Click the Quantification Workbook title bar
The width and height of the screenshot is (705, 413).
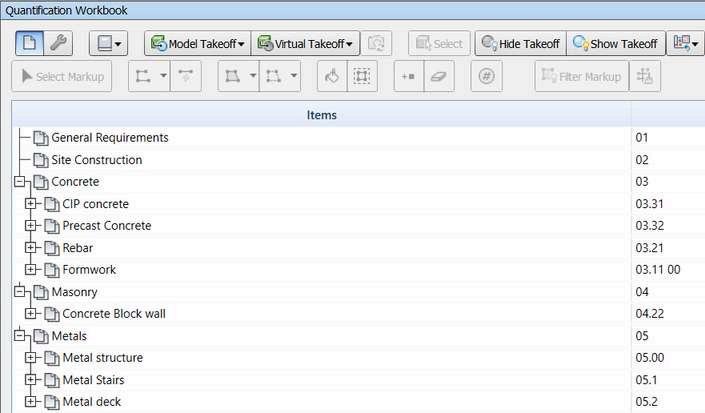pos(352,10)
